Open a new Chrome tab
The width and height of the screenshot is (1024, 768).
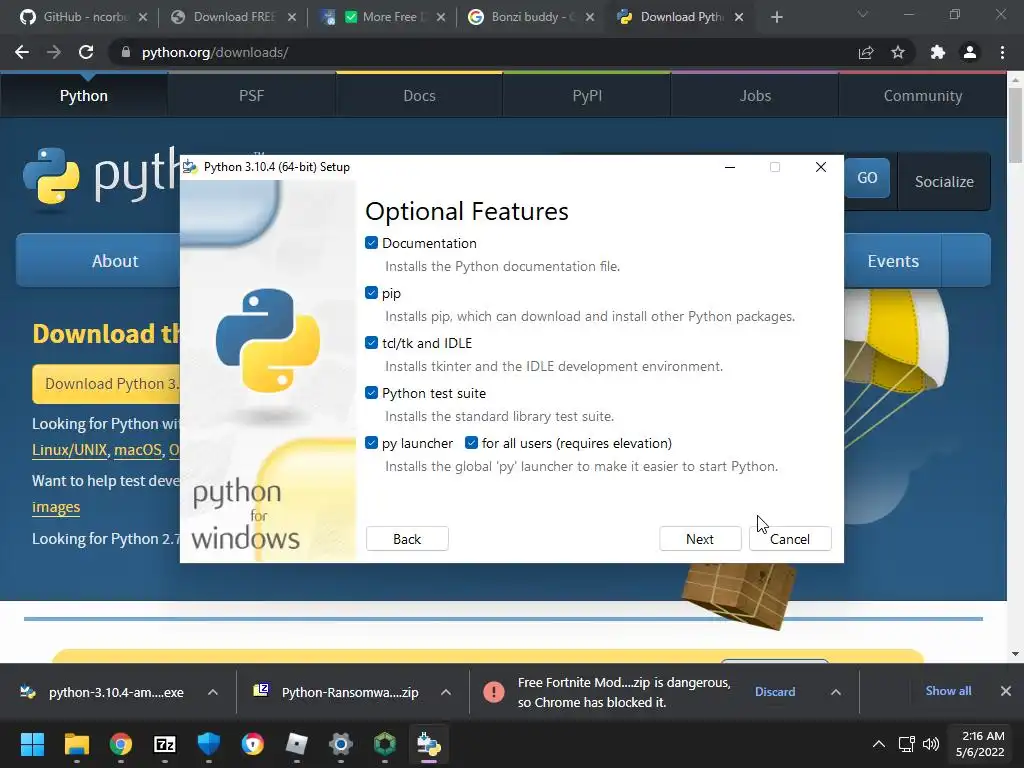tap(776, 17)
